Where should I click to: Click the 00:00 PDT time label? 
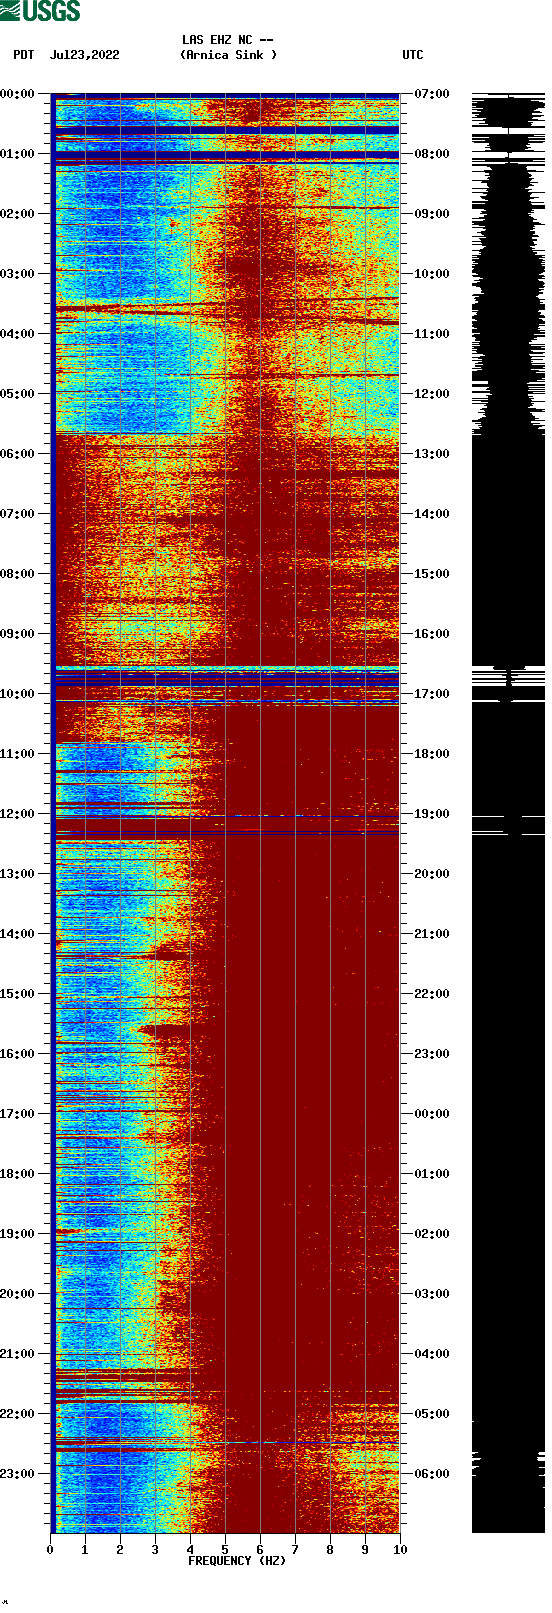18,94
